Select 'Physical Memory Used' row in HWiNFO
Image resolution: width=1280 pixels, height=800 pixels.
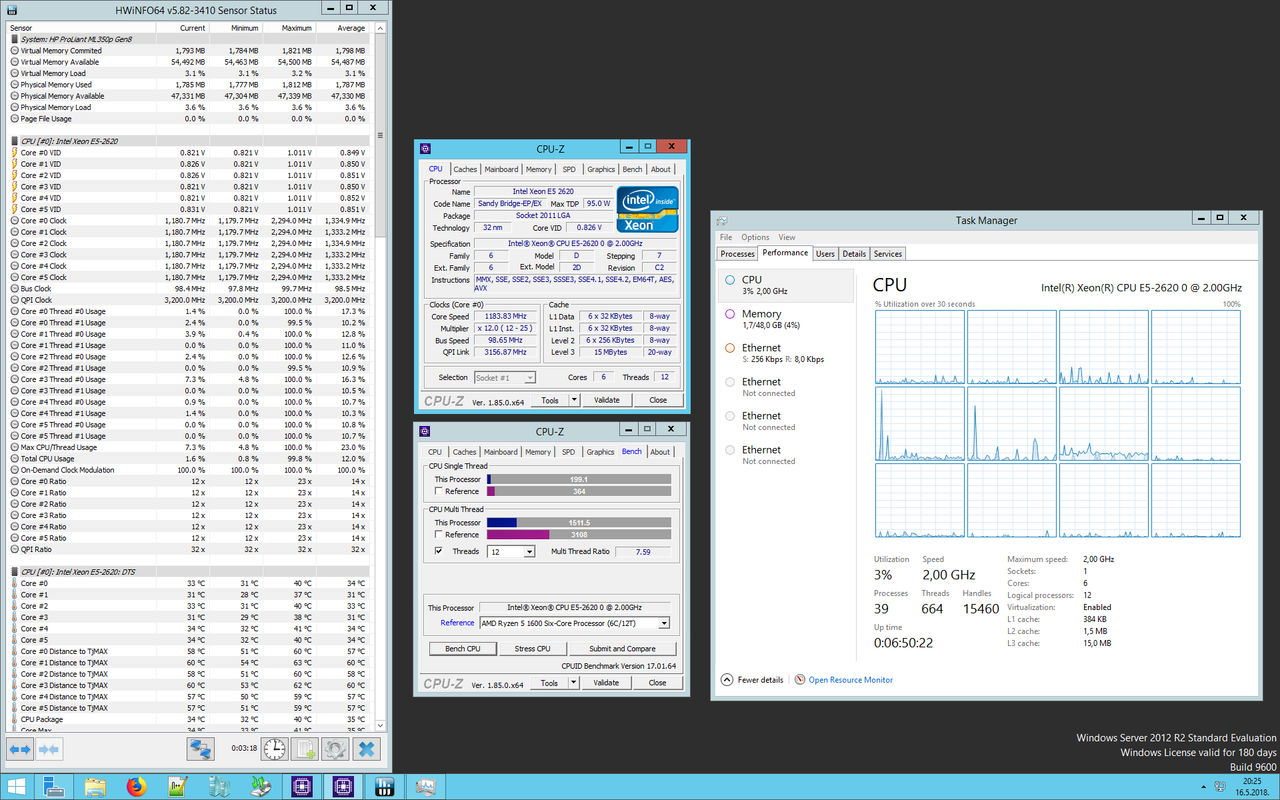click(188, 85)
